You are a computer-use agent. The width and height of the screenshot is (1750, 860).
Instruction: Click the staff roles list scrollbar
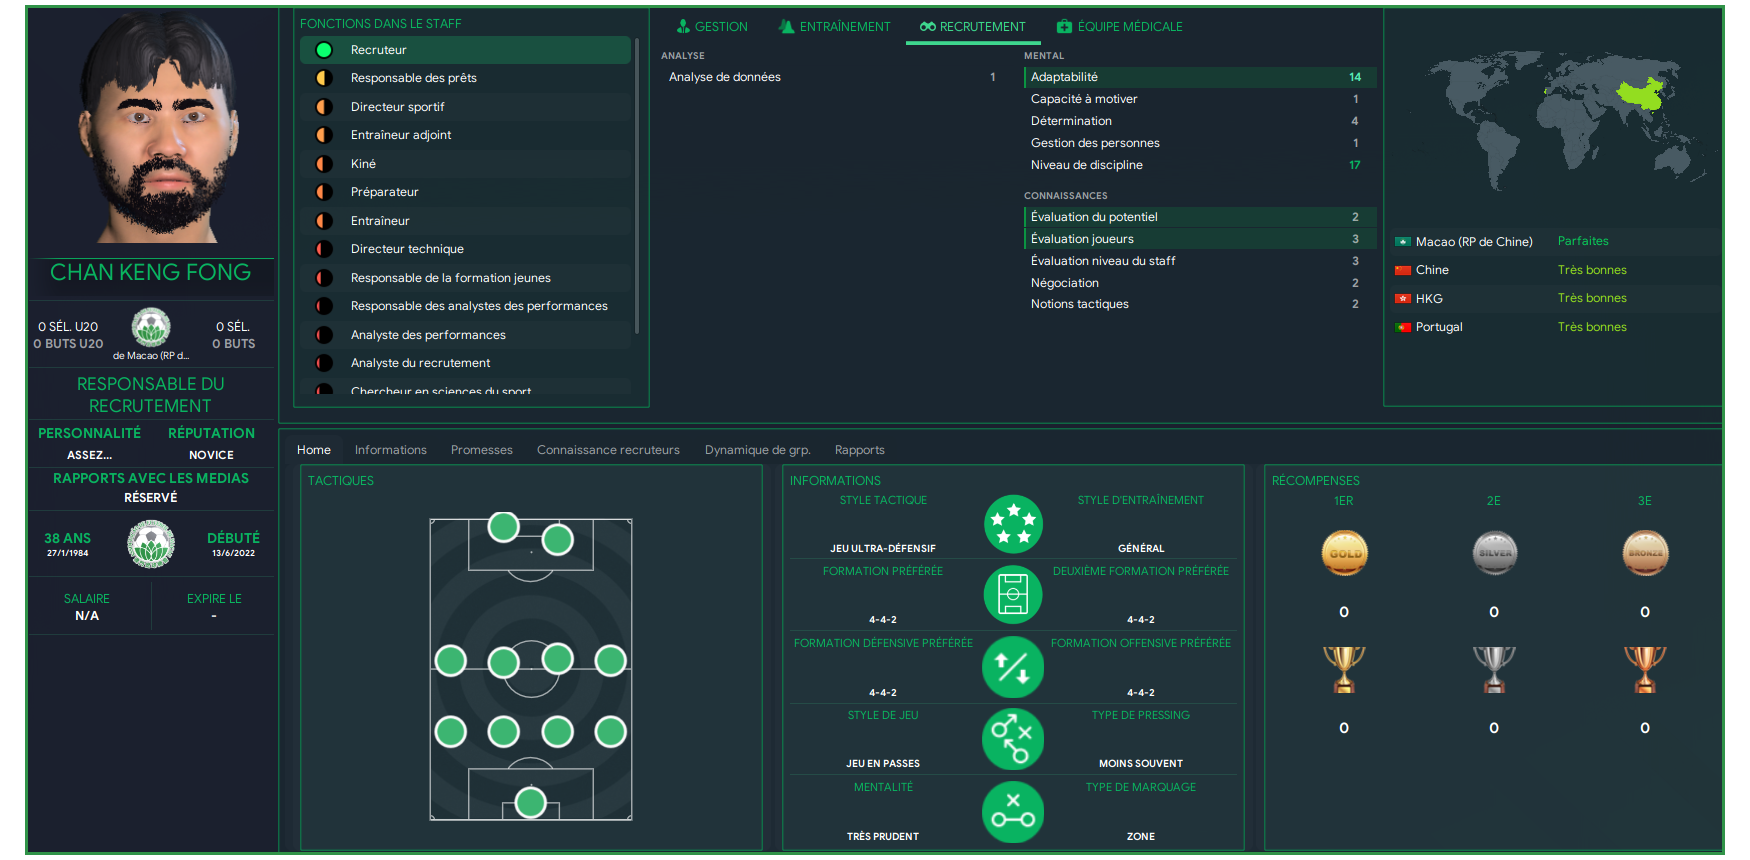pyautogui.click(x=637, y=185)
